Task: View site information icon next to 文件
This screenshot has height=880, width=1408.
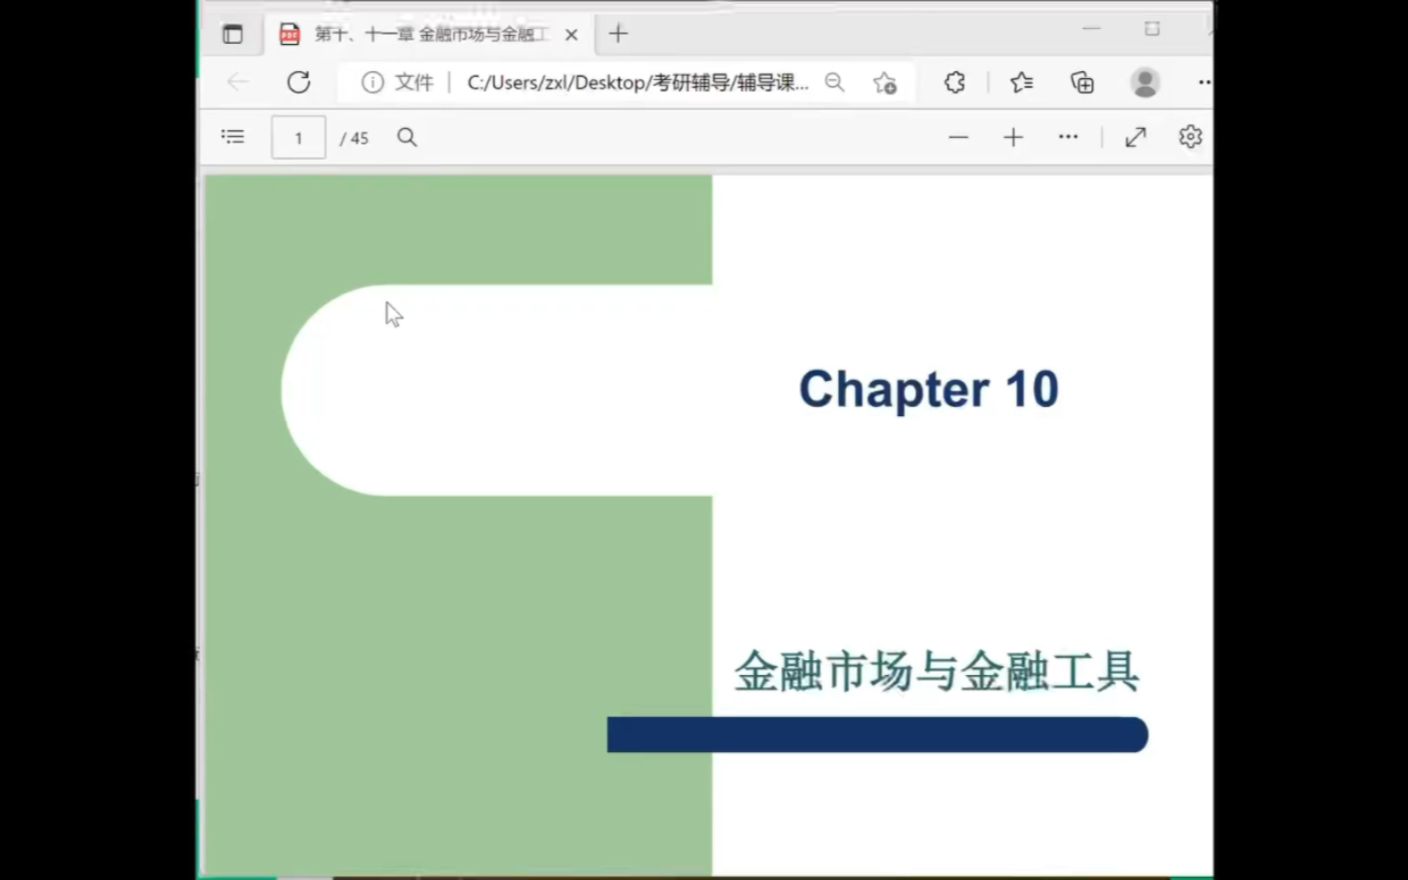Action: coord(372,82)
